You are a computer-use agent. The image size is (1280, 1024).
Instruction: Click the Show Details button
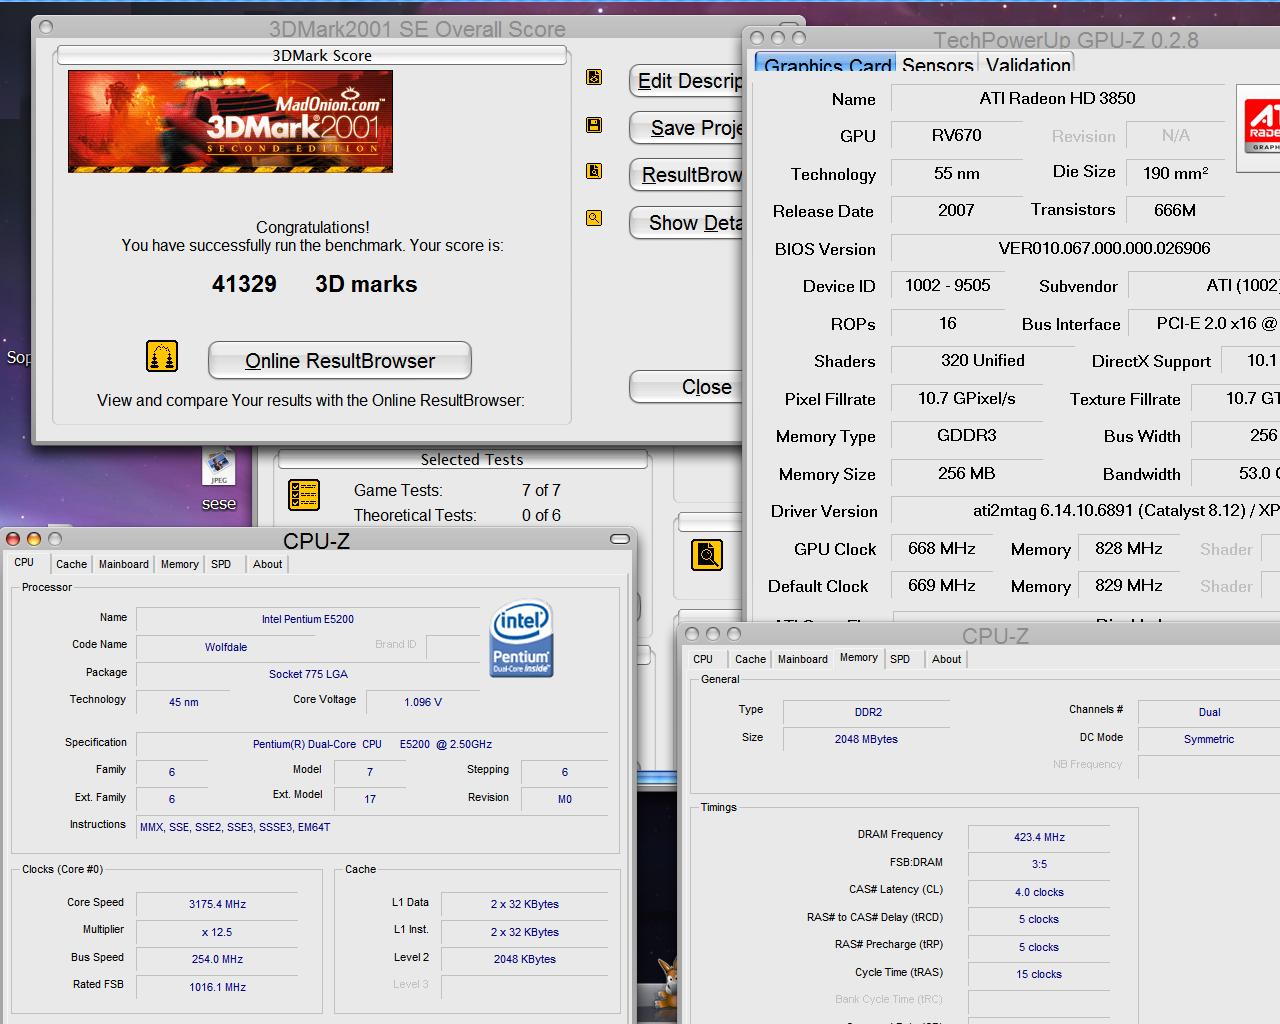[686, 223]
